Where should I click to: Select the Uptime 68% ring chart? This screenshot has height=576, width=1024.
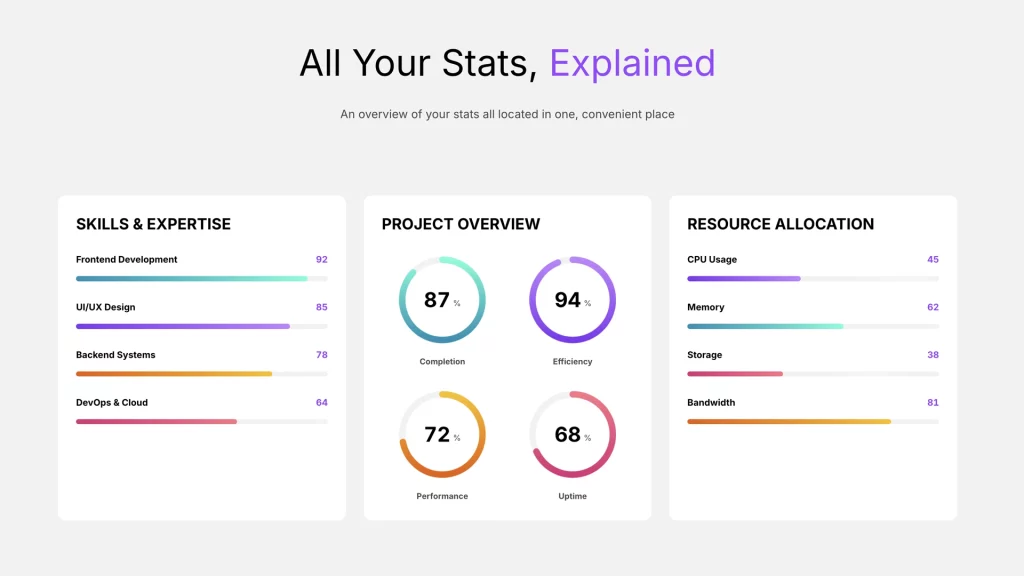click(572, 434)
